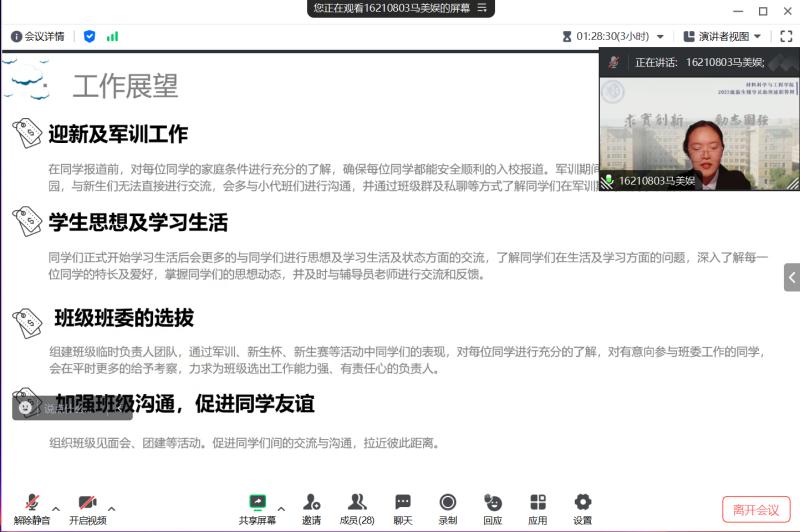800x532 pixels.
Task: Open the screen-viewing banner menu at top
Action: coord(483,8)
